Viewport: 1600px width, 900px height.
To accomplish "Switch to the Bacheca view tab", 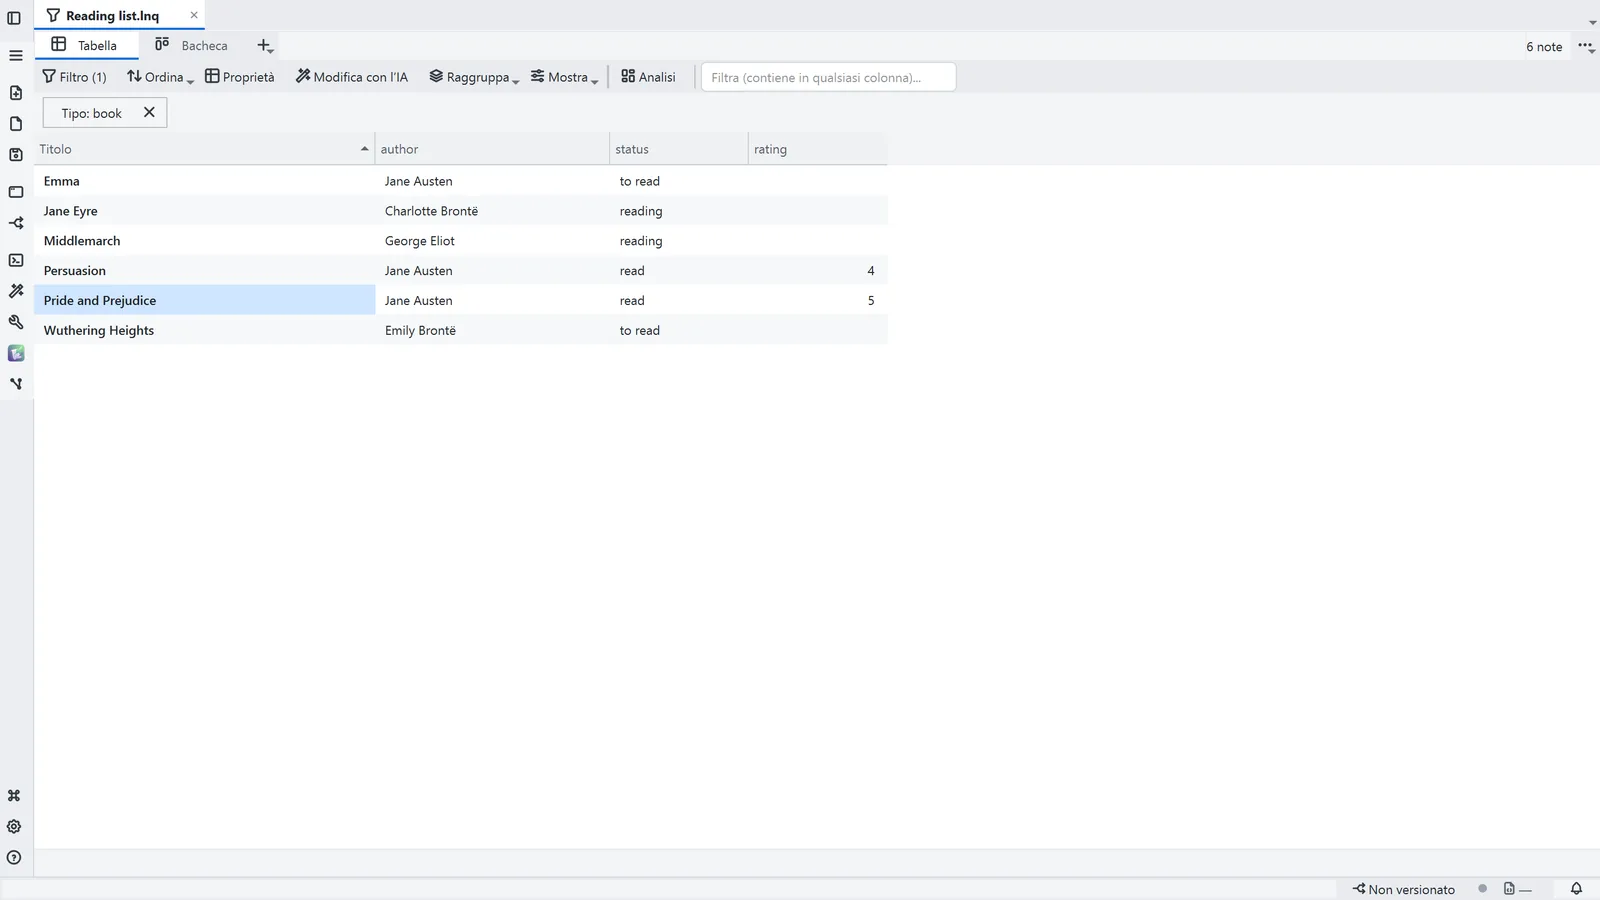I will click(x=191, y=45).
